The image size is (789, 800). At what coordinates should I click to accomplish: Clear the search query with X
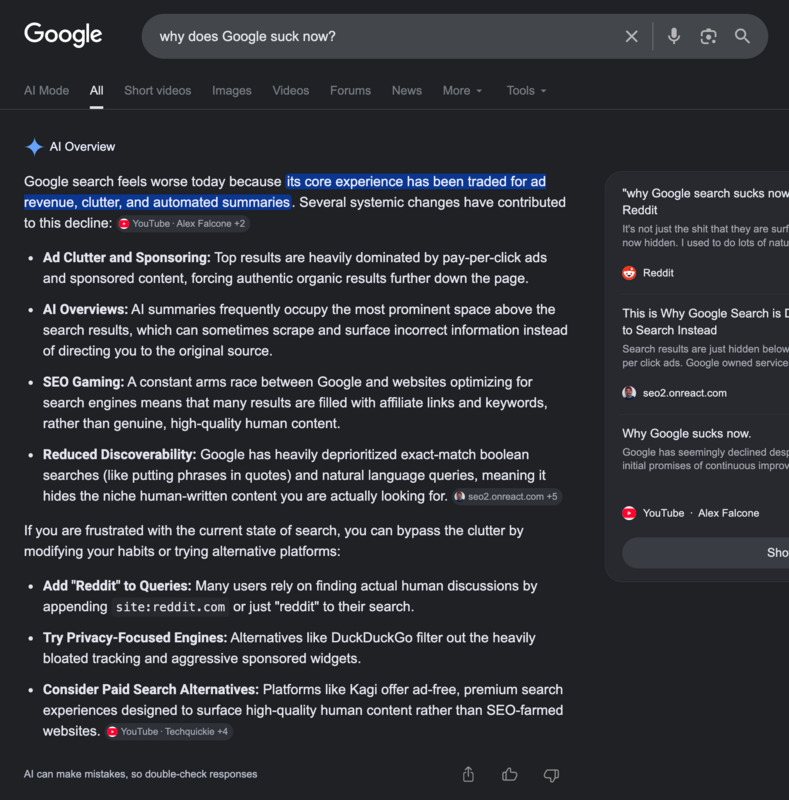click(x=631, y=36)
